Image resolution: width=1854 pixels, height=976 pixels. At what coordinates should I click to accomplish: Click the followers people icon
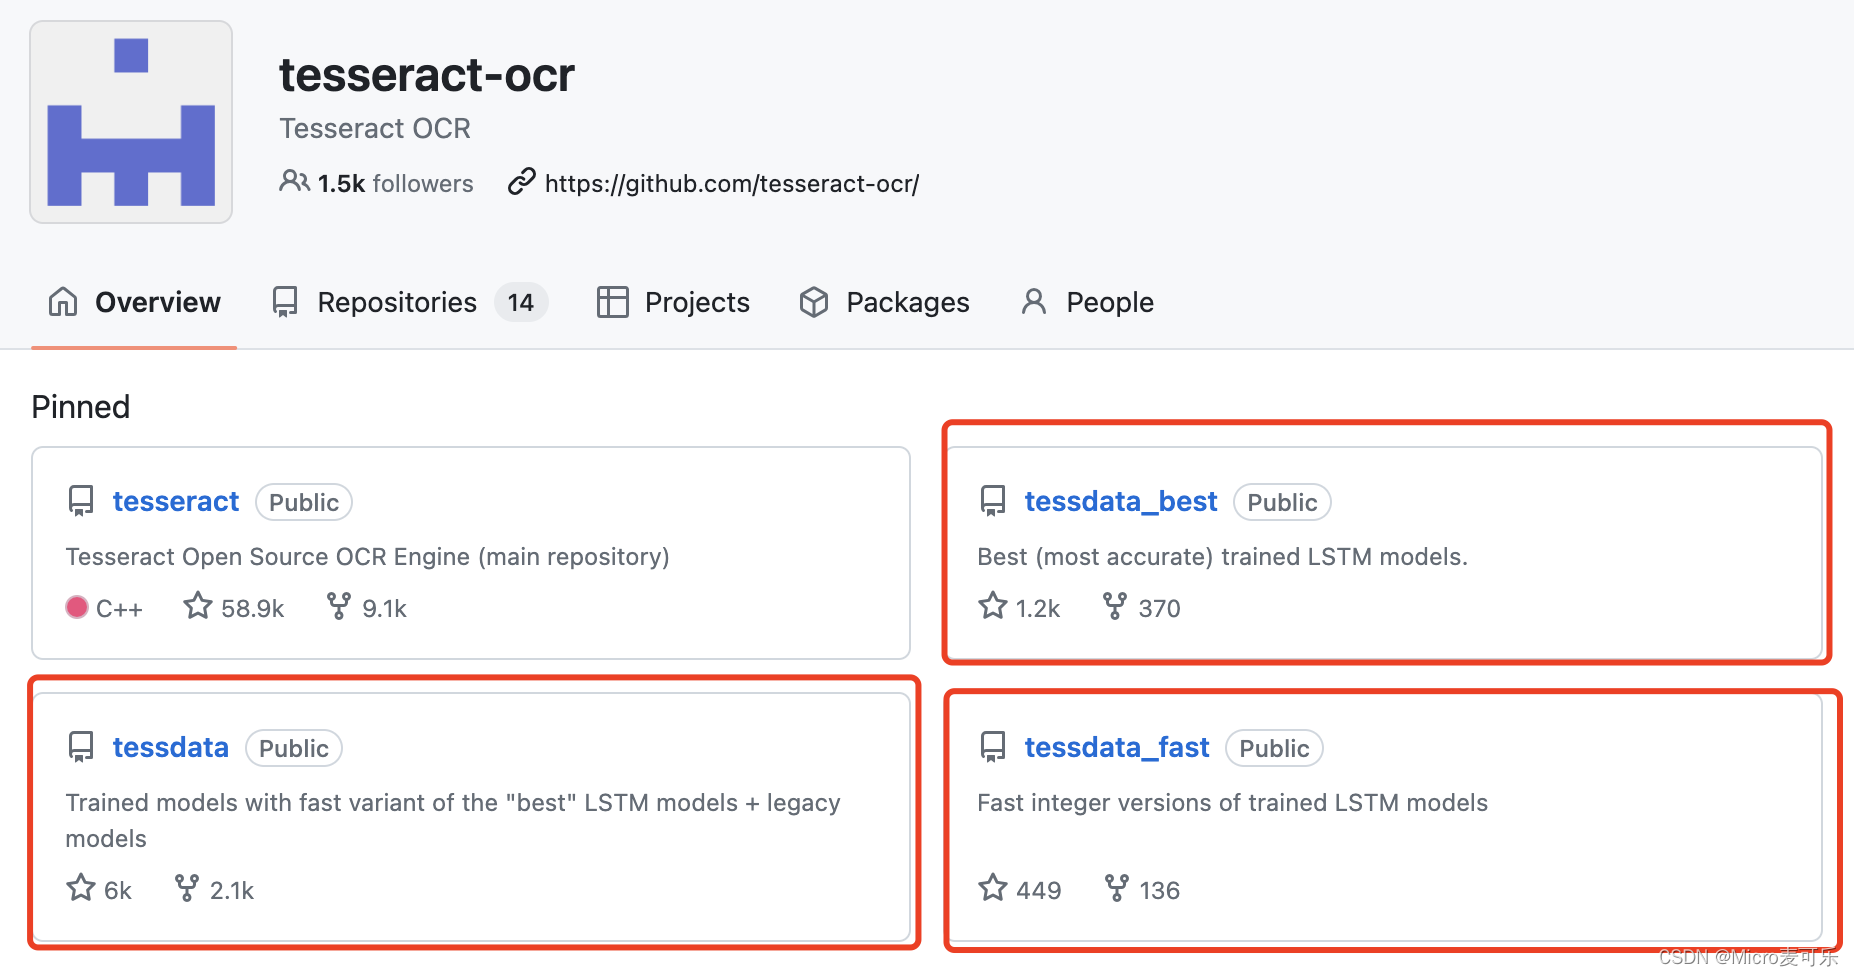pyautogui.click(x=294, y=182)
